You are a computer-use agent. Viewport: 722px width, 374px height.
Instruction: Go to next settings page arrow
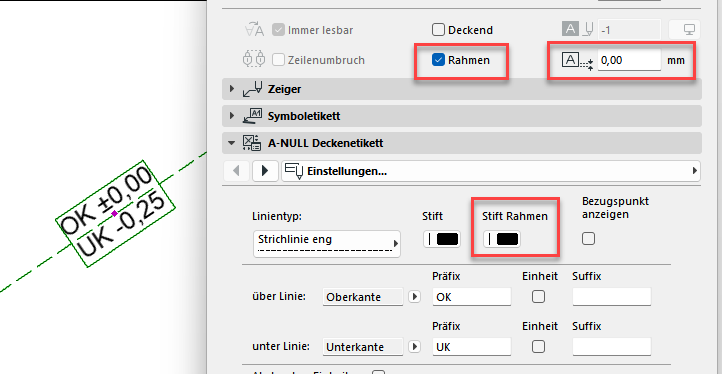click(x=265, y=171)
